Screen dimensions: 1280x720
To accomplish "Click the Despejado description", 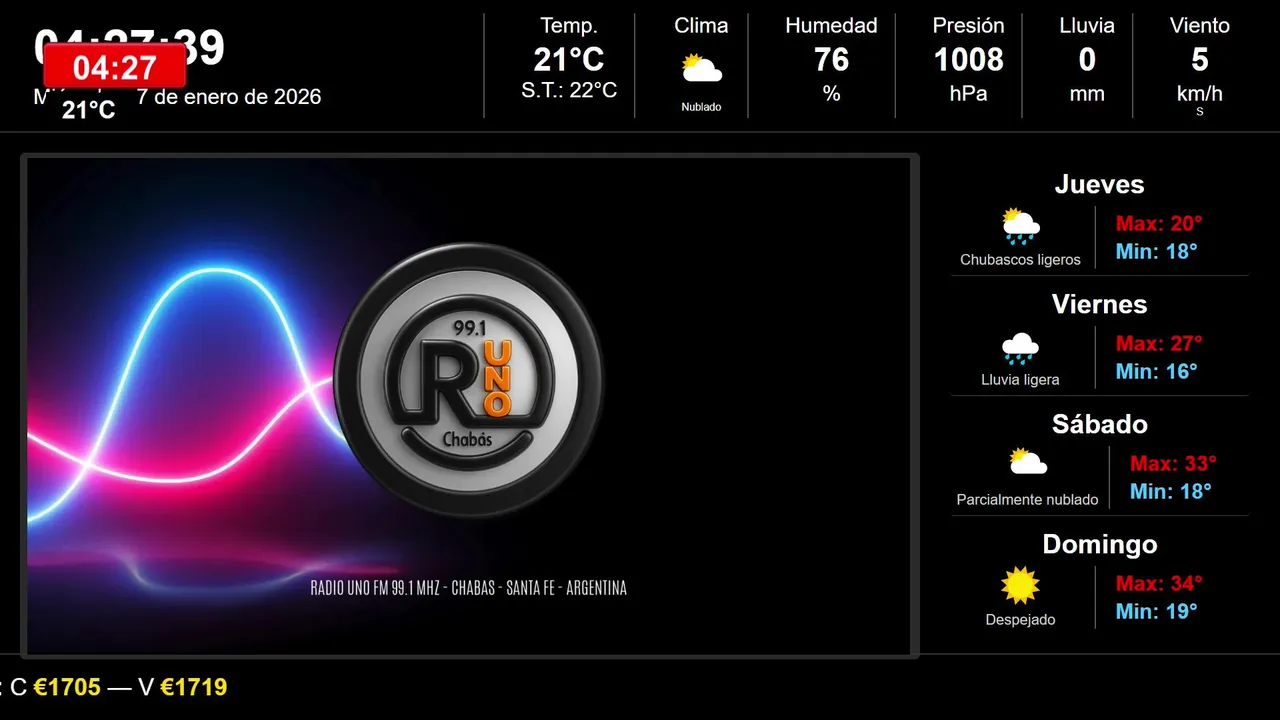I will tap(1020, 620).
